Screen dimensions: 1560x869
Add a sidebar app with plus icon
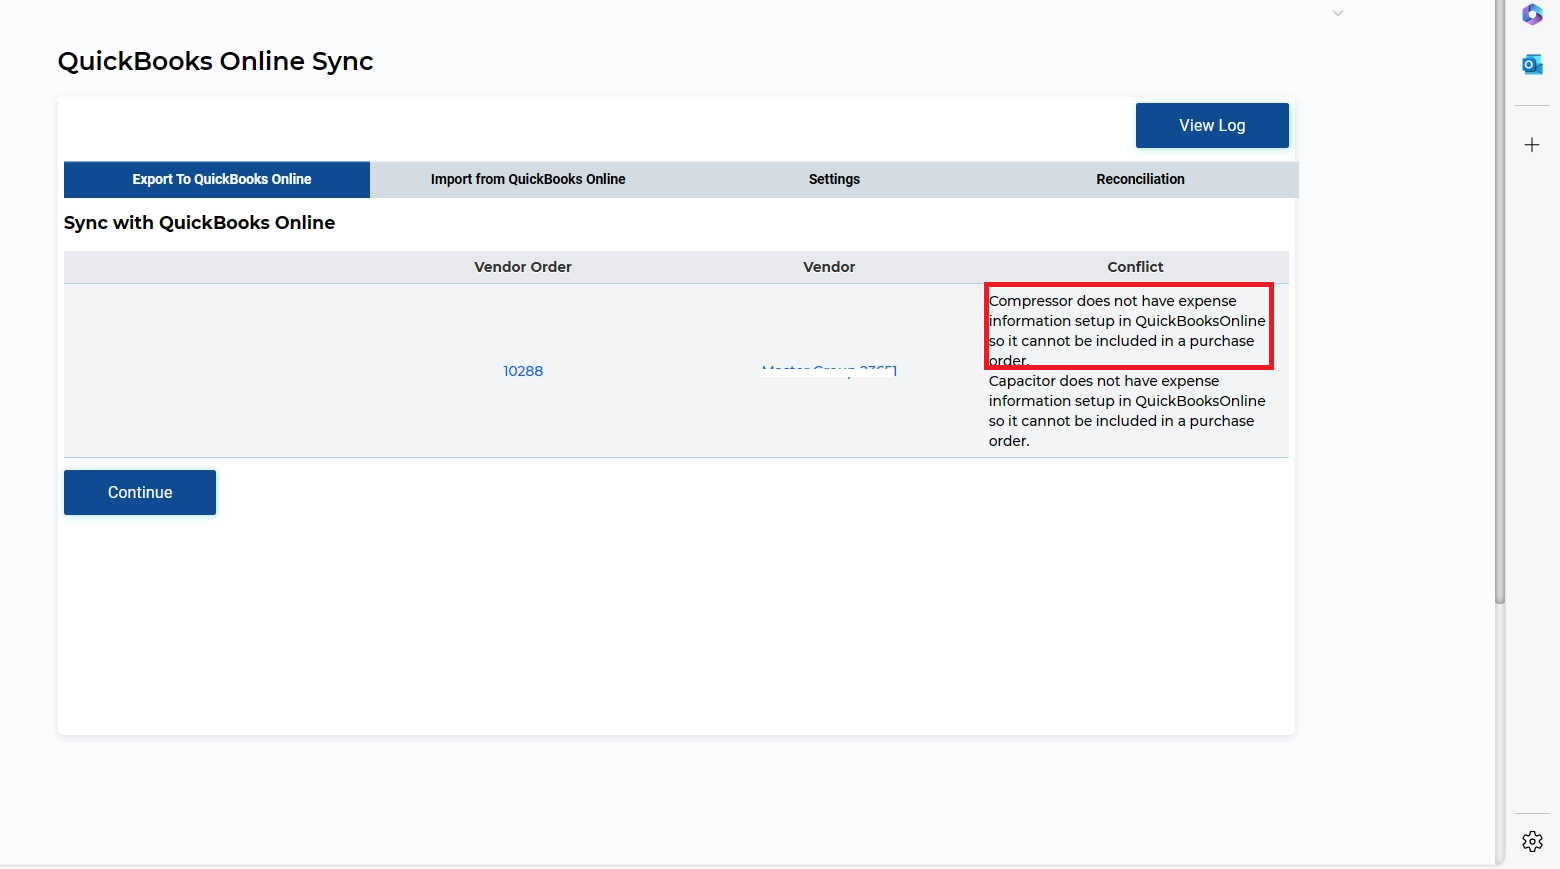pos(1532,145)
